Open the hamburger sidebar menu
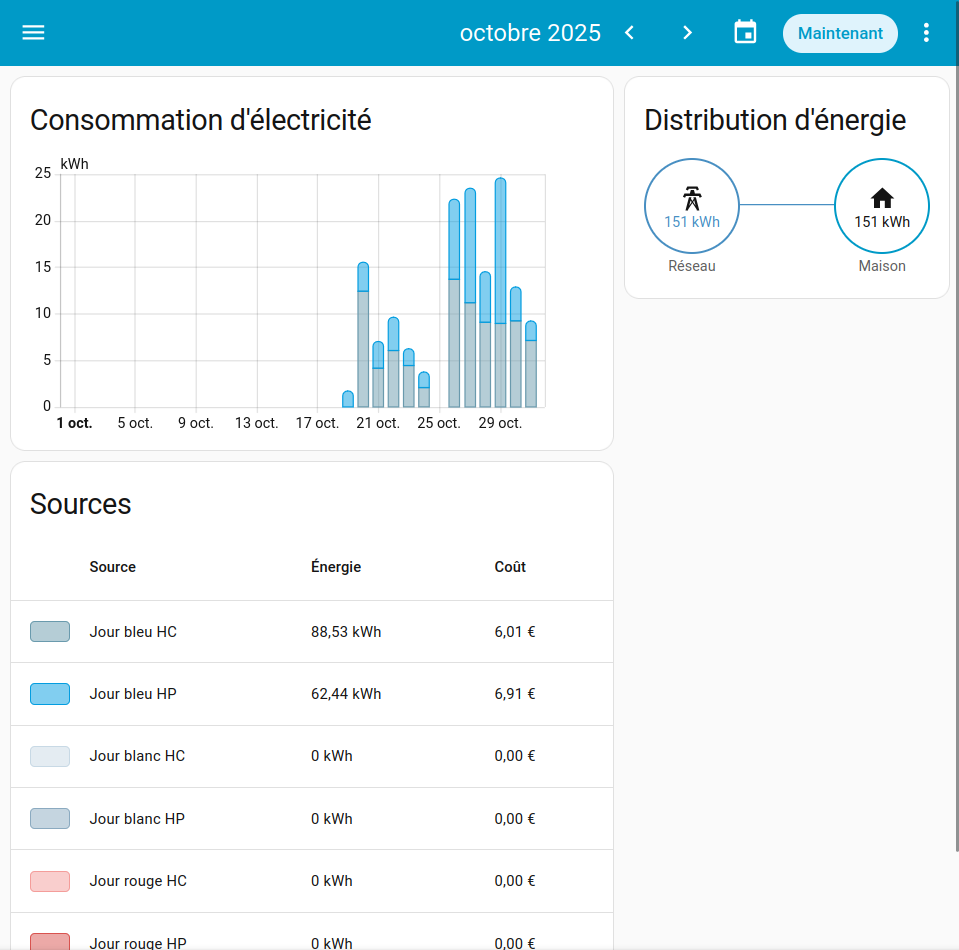This screenshot has height=950, width=959. tap(34, 33)
